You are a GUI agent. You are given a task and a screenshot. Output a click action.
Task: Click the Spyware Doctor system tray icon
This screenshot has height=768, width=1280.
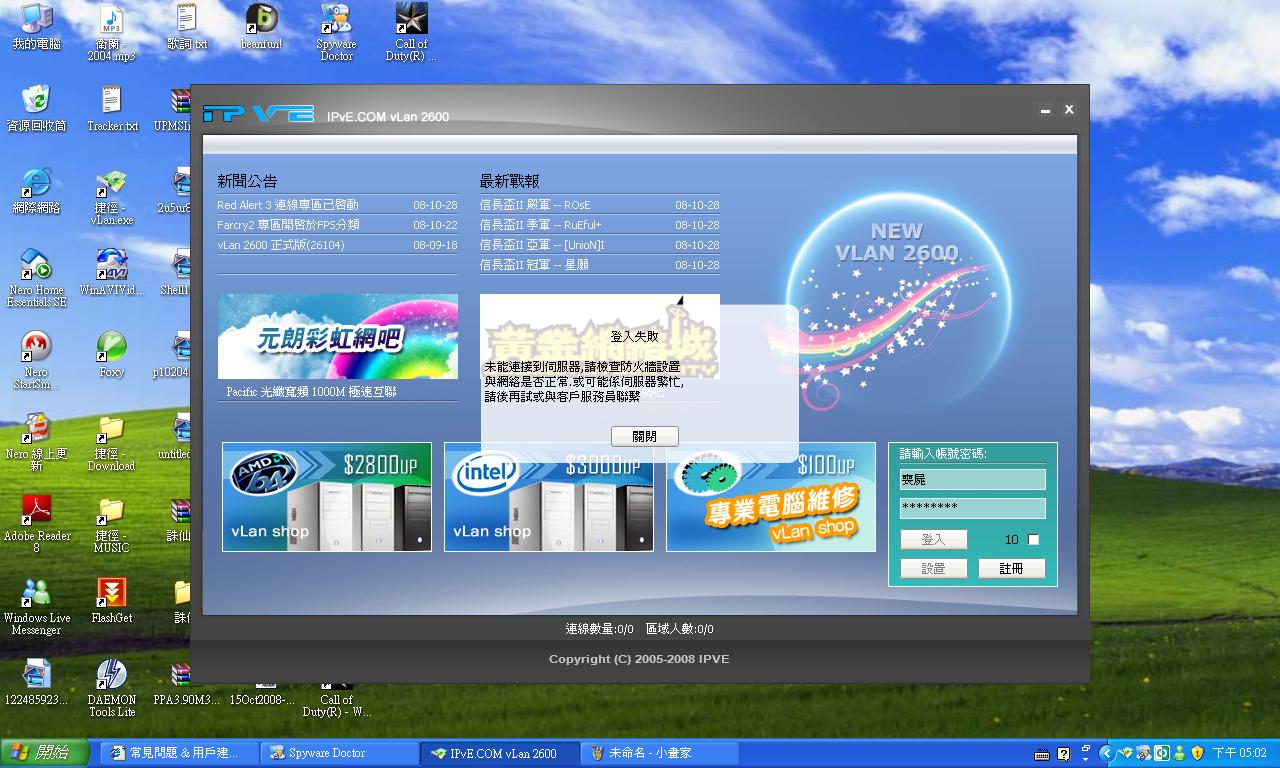pos(1143,753)
